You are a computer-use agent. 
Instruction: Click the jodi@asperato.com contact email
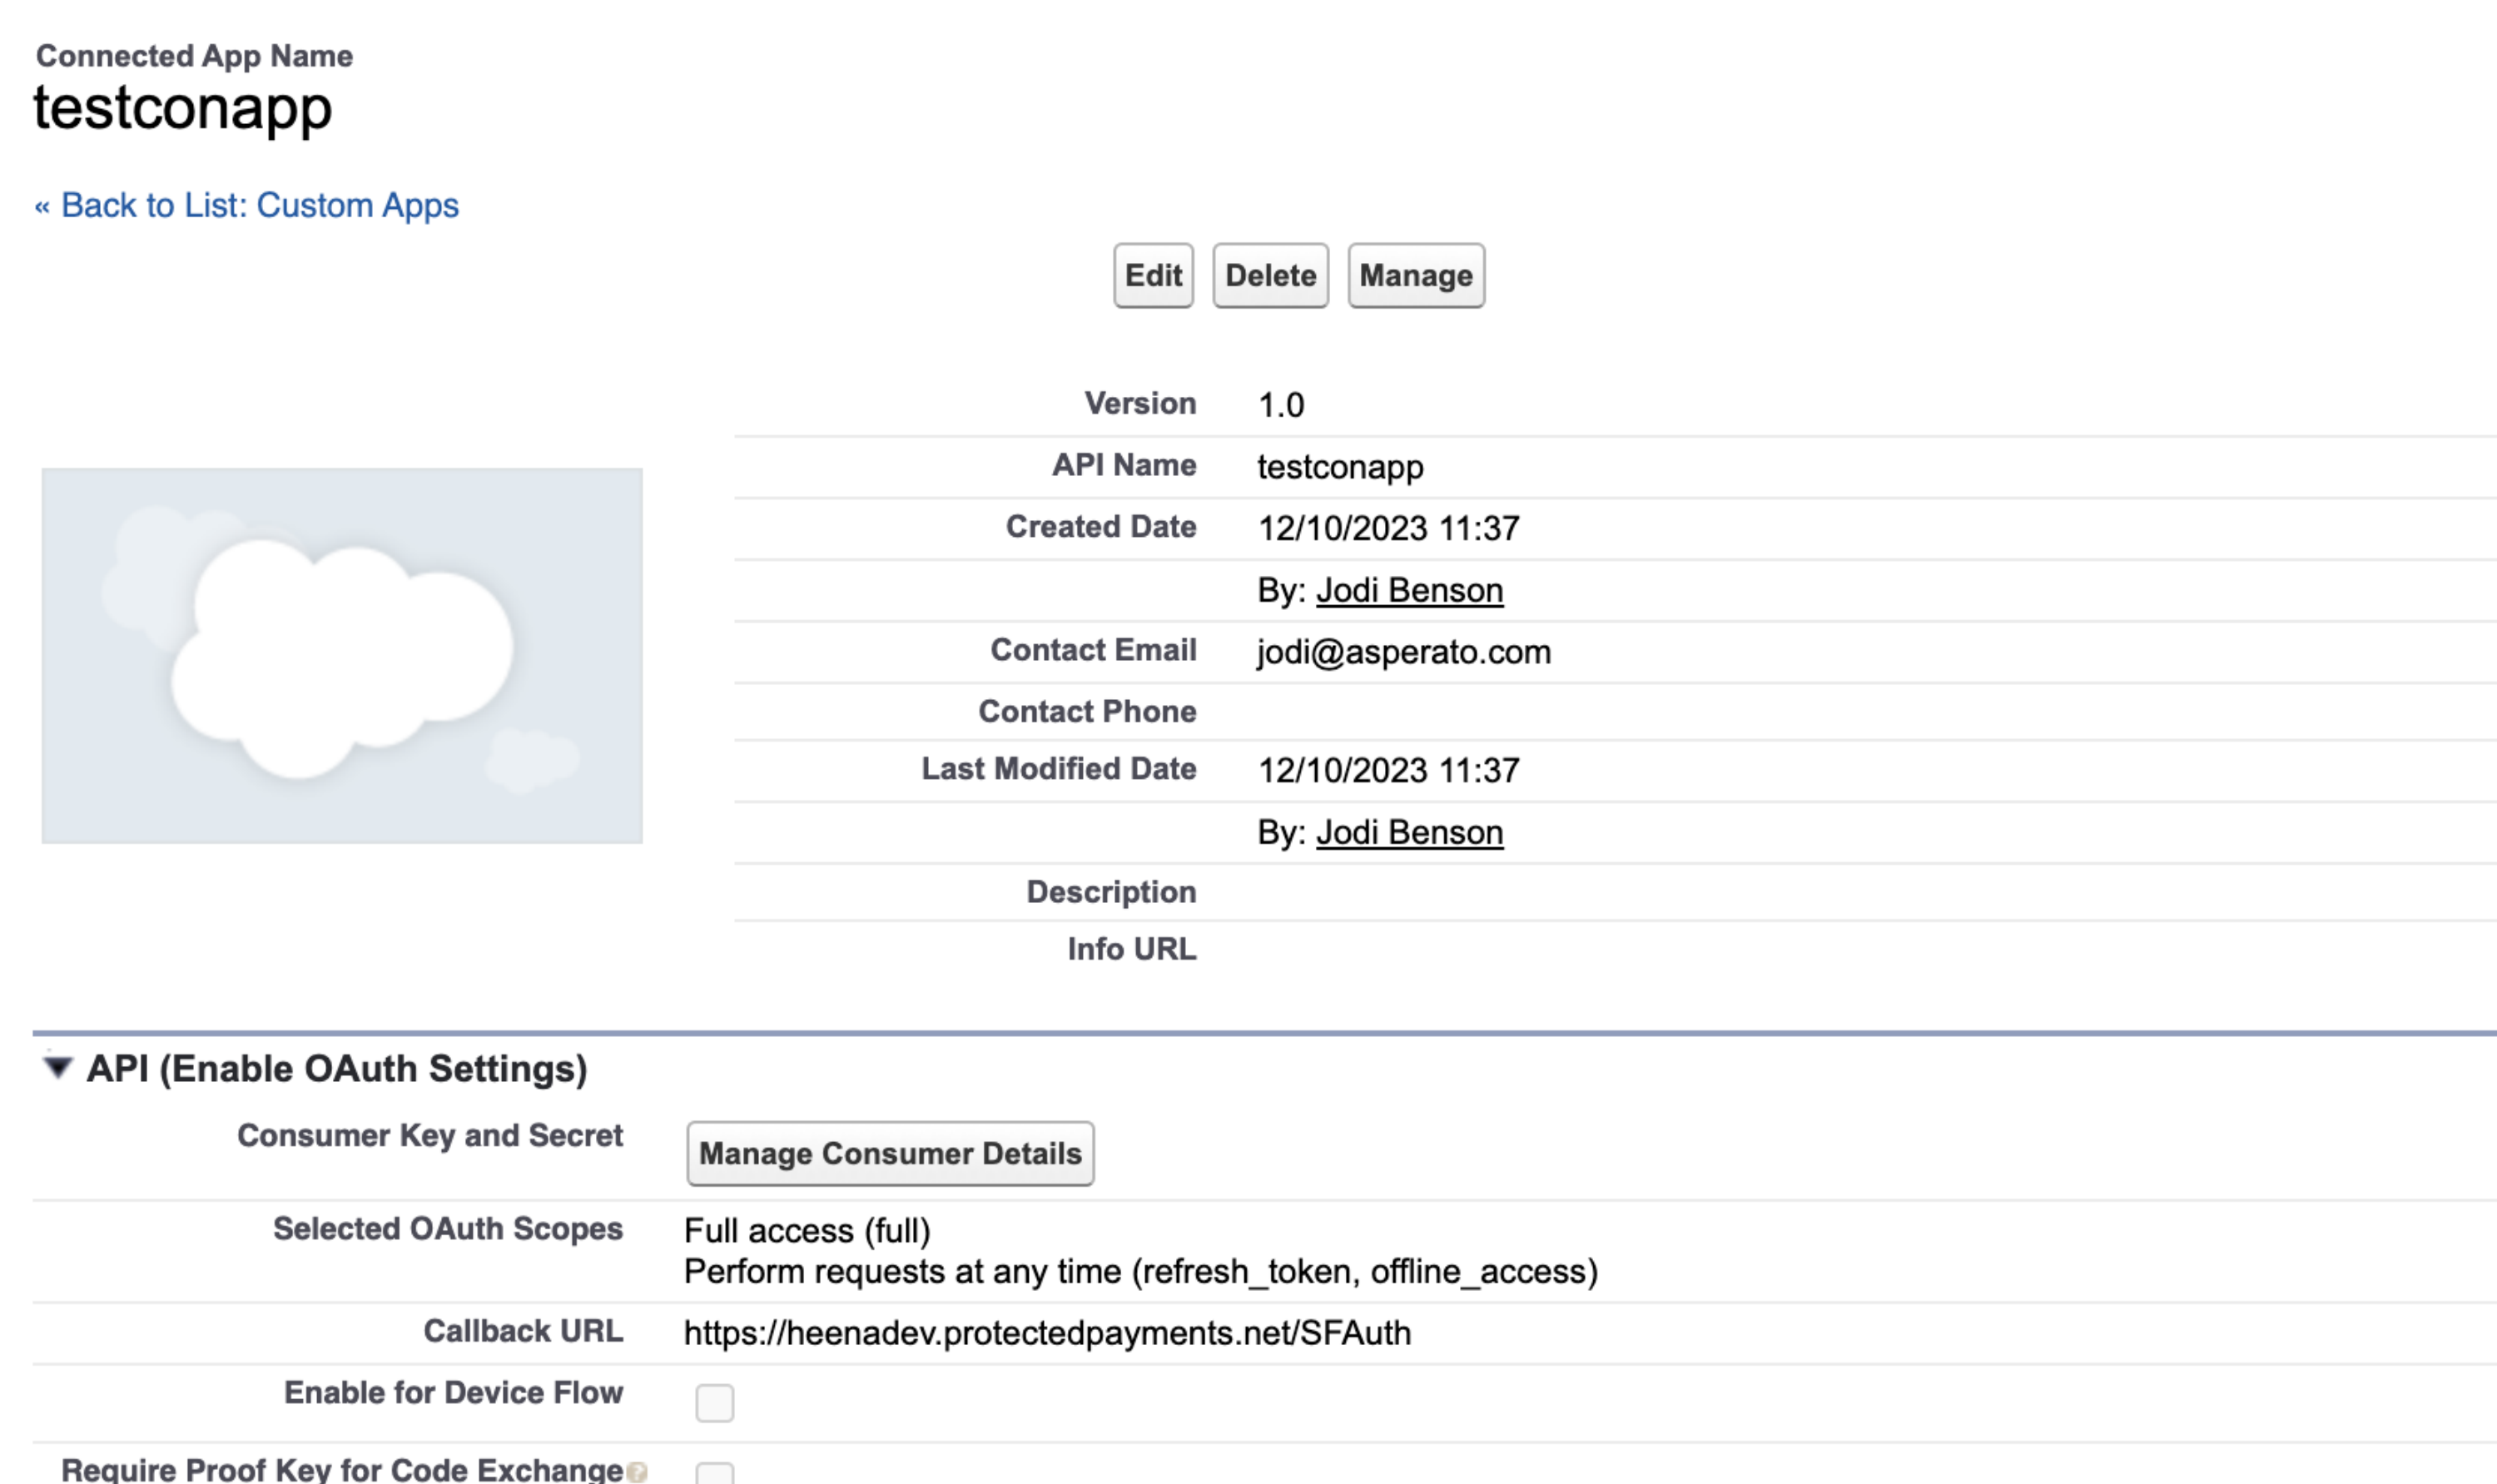pyautogui.click(x=1403, y=652)
